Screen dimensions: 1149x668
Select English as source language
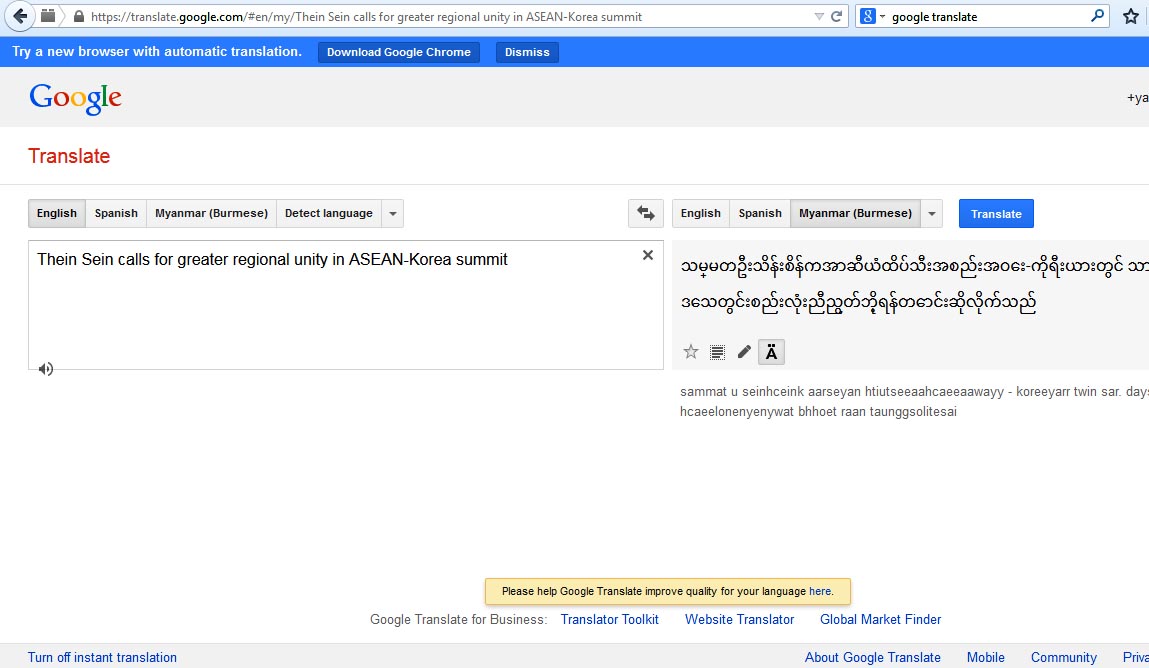click(x=56, y=213)
